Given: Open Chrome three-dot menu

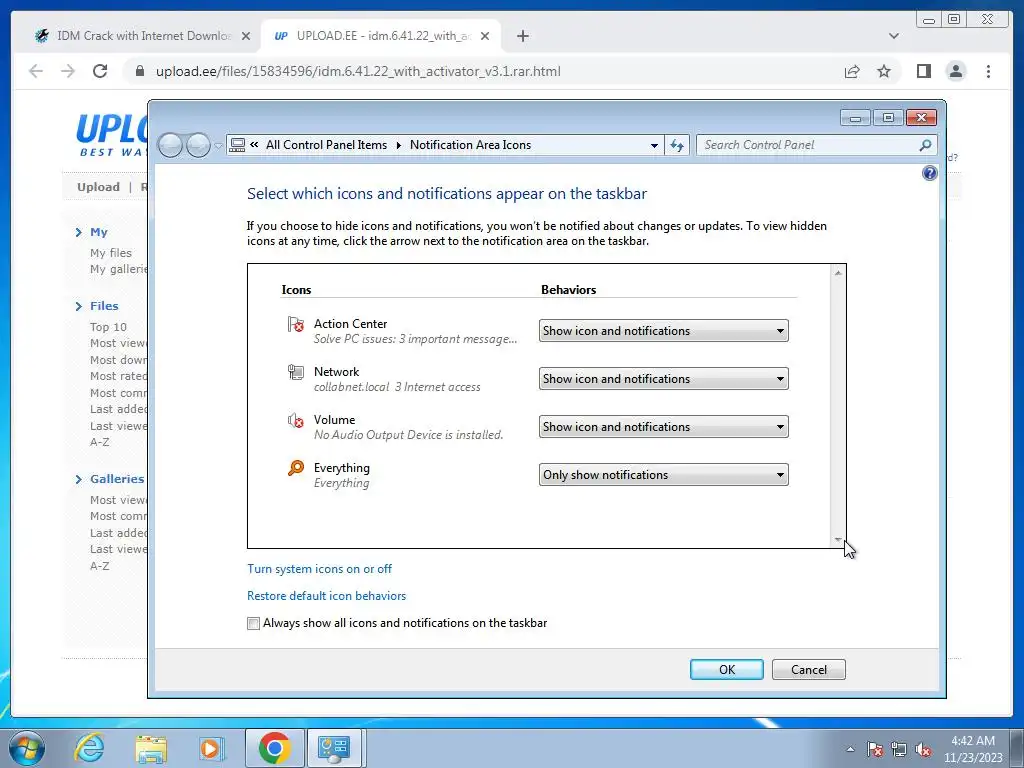Looking at the screenshot, I should point(988,71).
